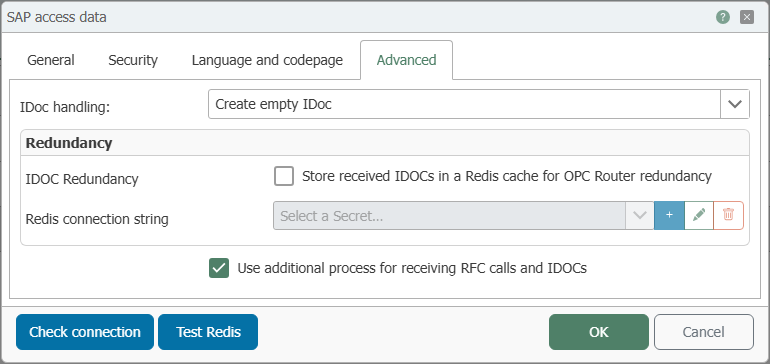Click the Select a Secret input field
Viewport: 770px width, 364px height.
[449, 215]
